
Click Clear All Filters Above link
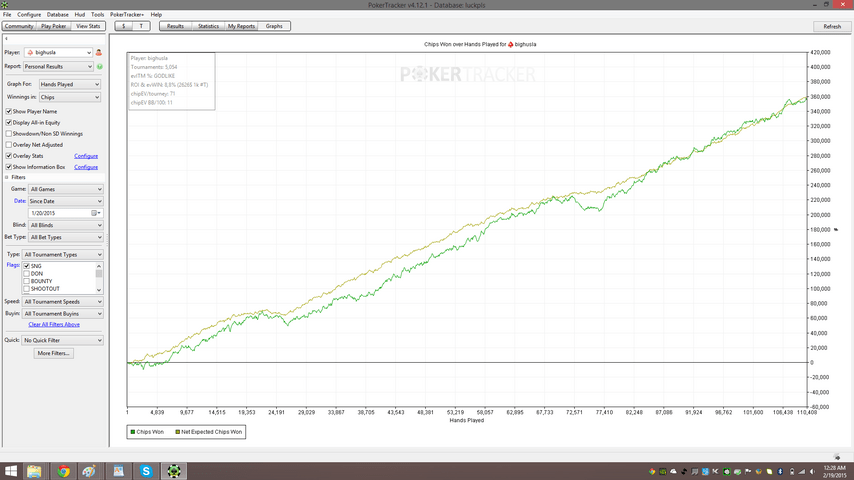coord(54,324)
